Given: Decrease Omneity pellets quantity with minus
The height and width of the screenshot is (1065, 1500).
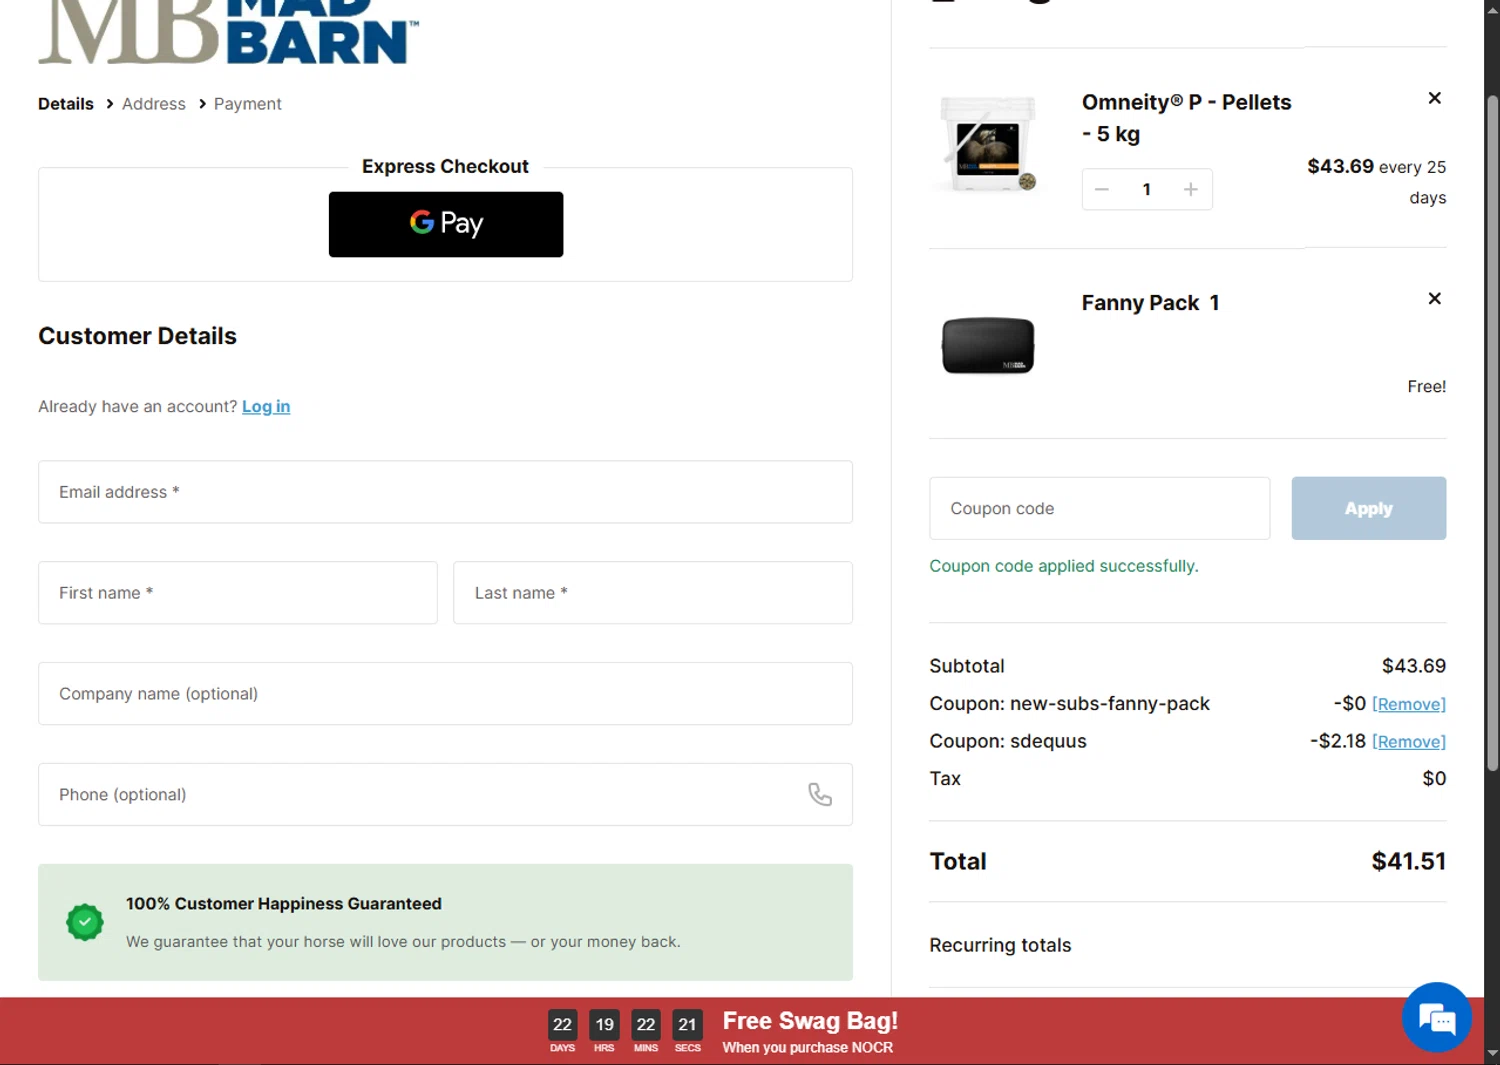Looking at the screenshot, I should coord(1102,189).
